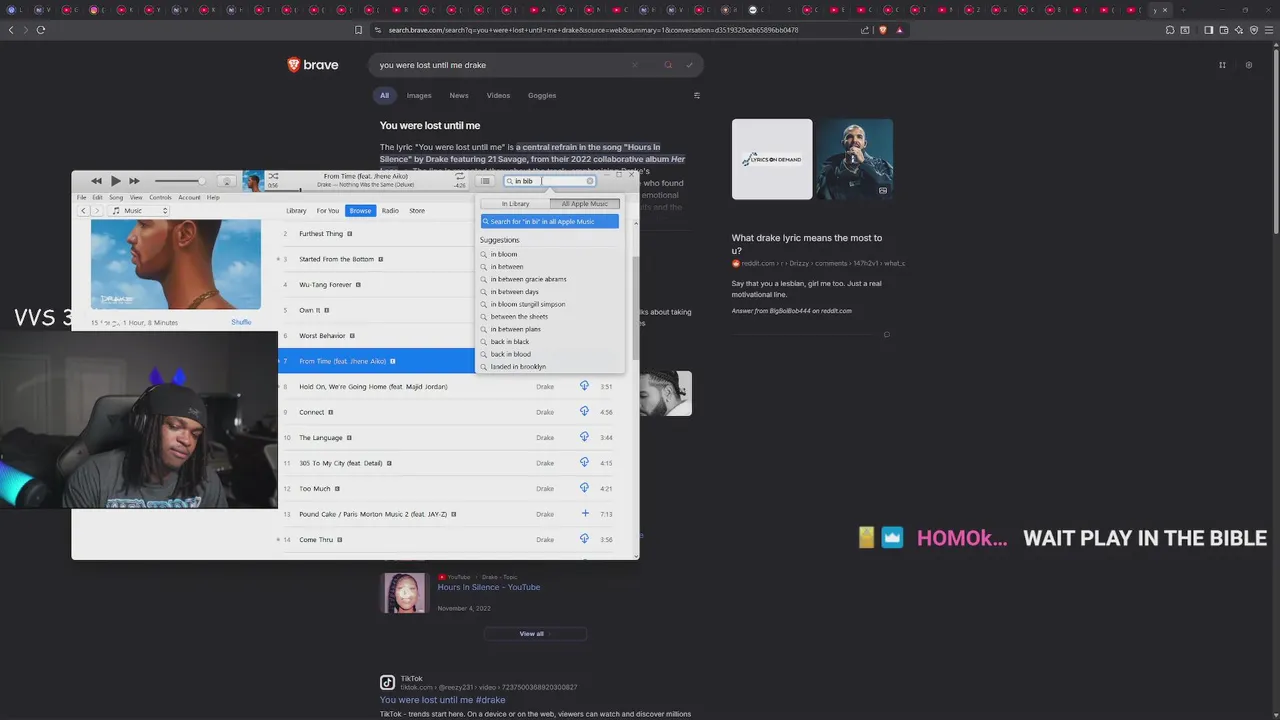Go back in the Brave browser
The width and height of the screenshot is (1280, 720).
11,30
